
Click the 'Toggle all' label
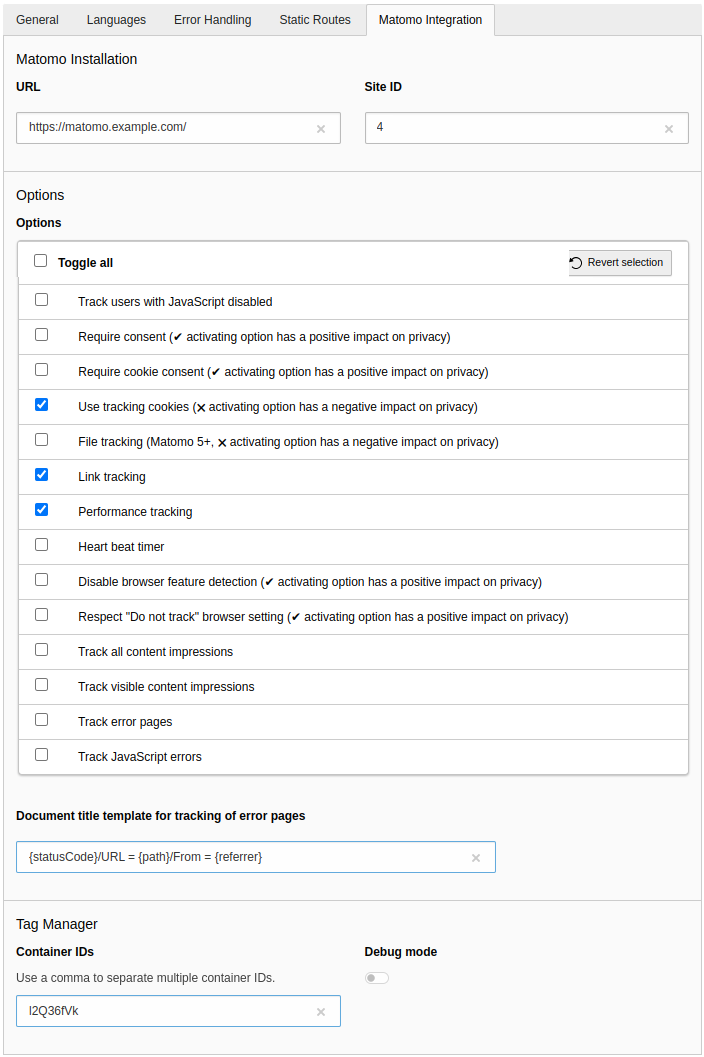86,263
